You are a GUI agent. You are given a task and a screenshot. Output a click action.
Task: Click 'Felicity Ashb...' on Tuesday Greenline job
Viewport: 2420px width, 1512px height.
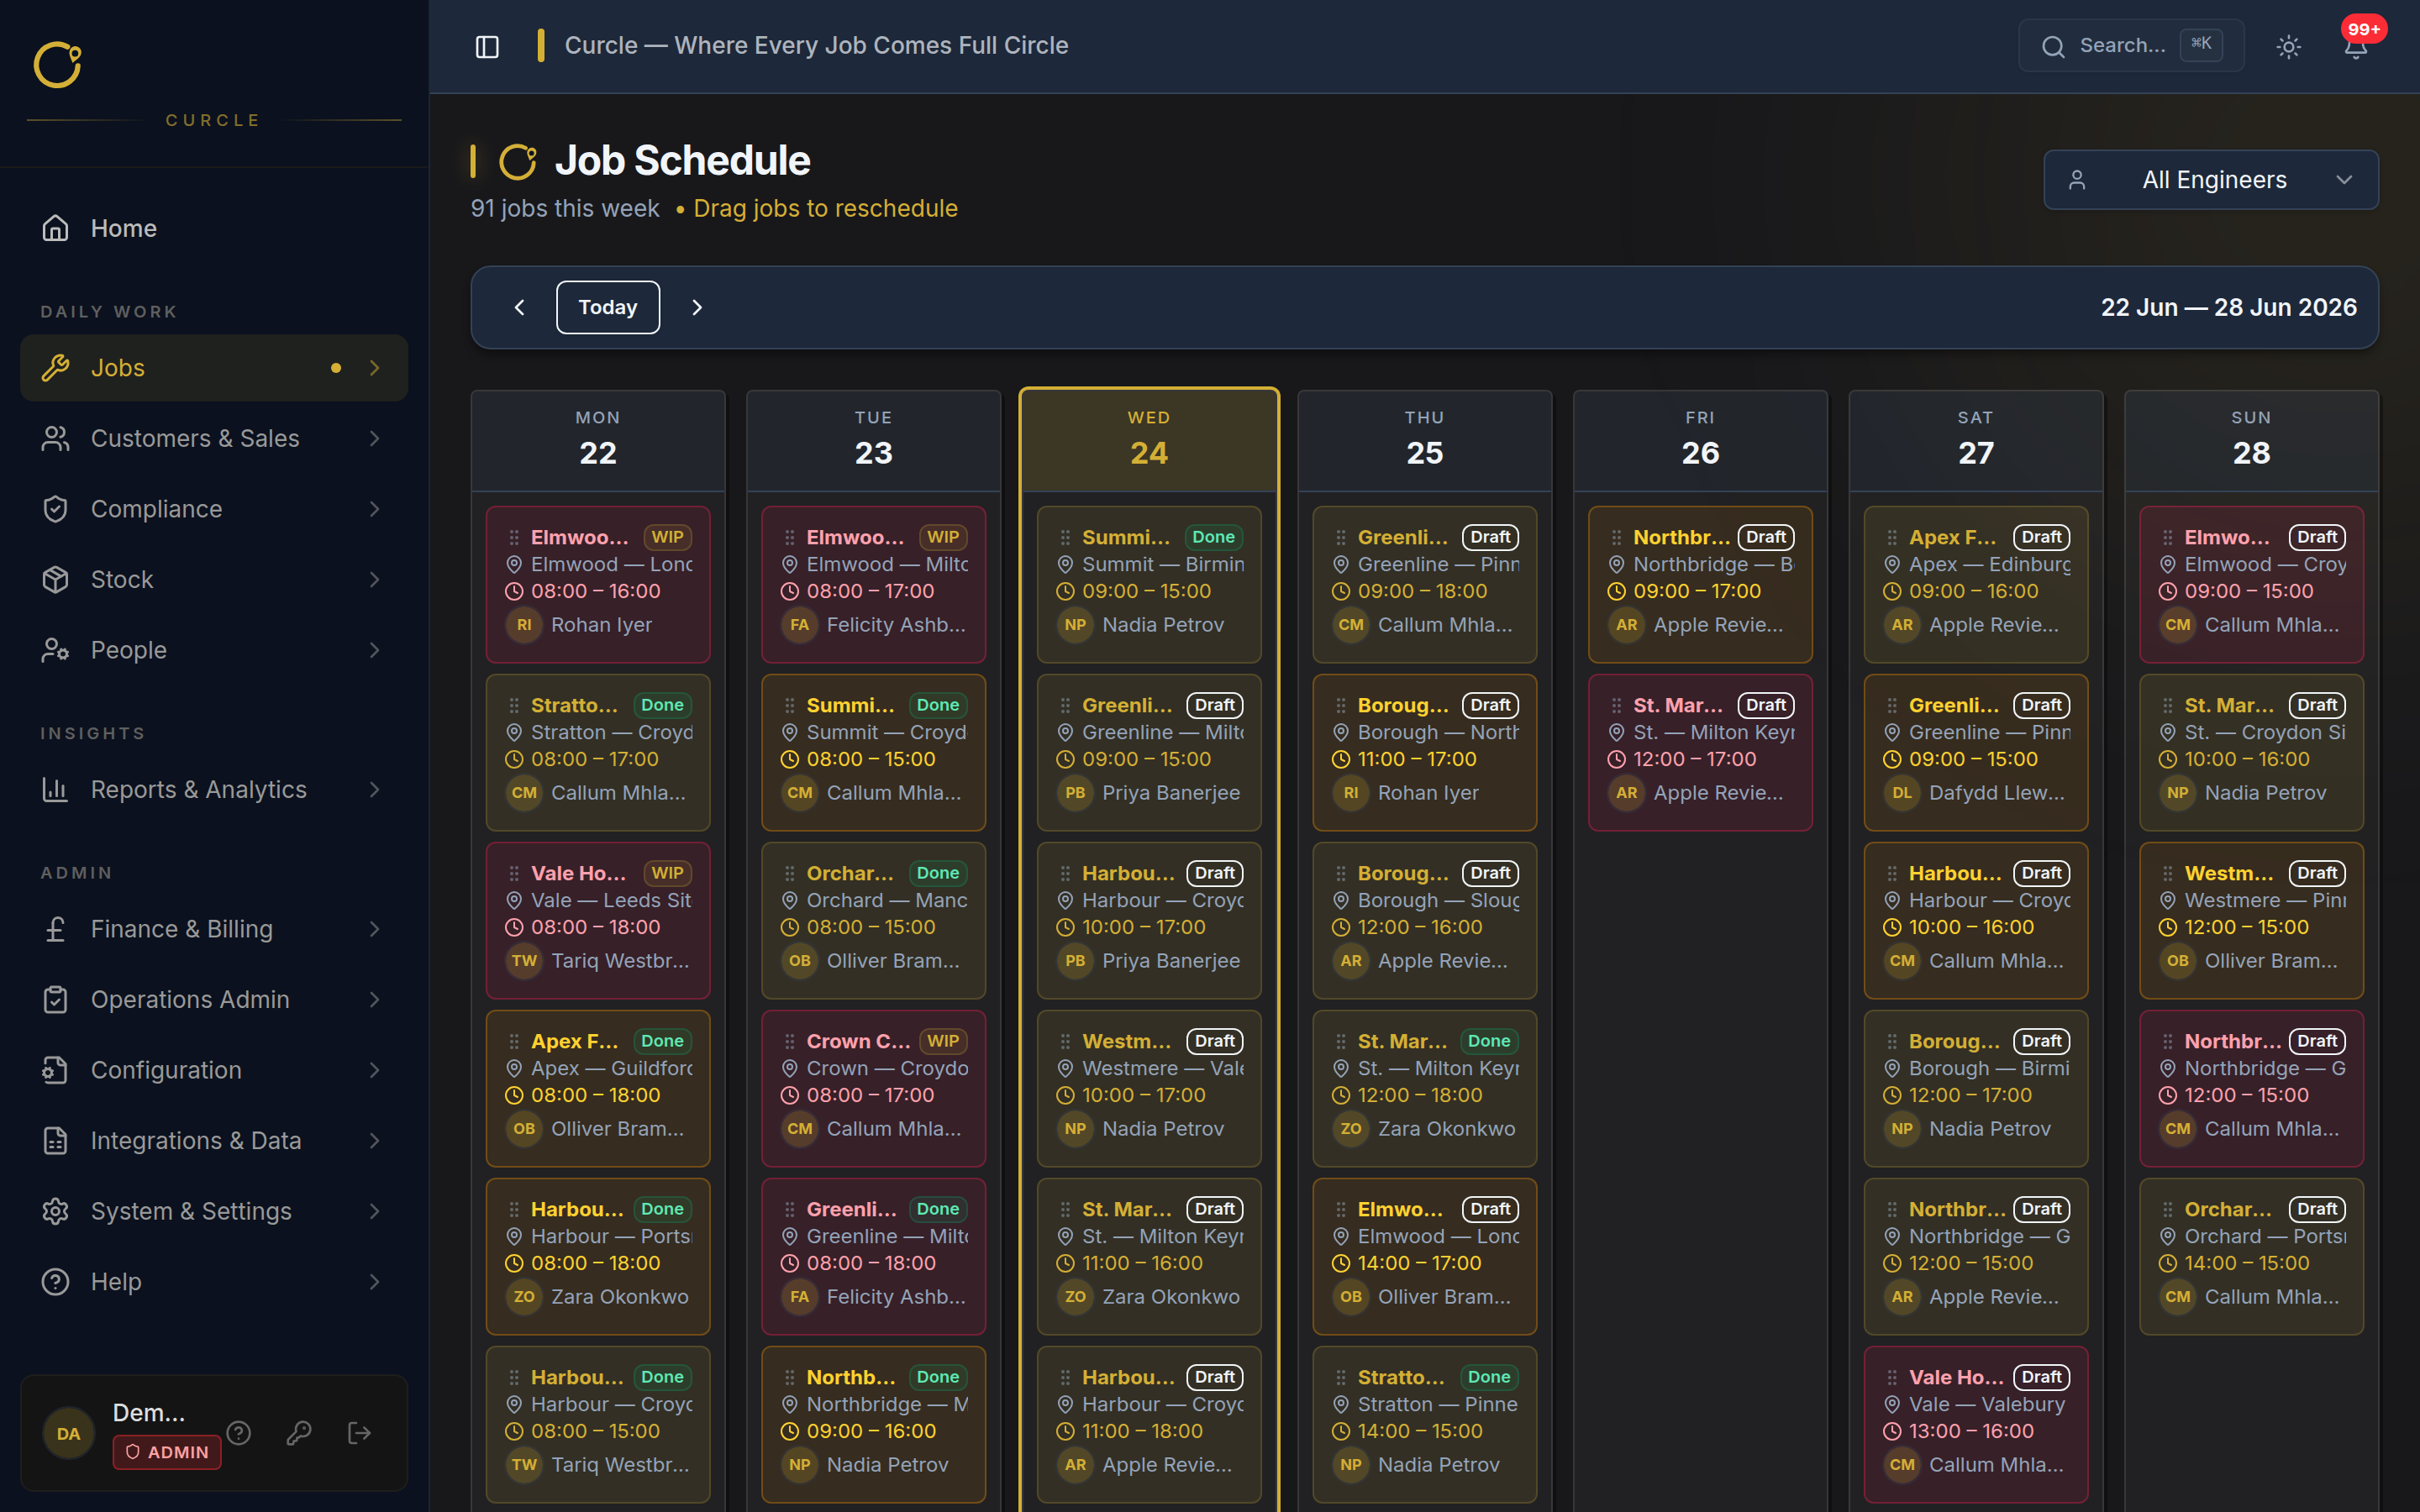coord(896,1297)
